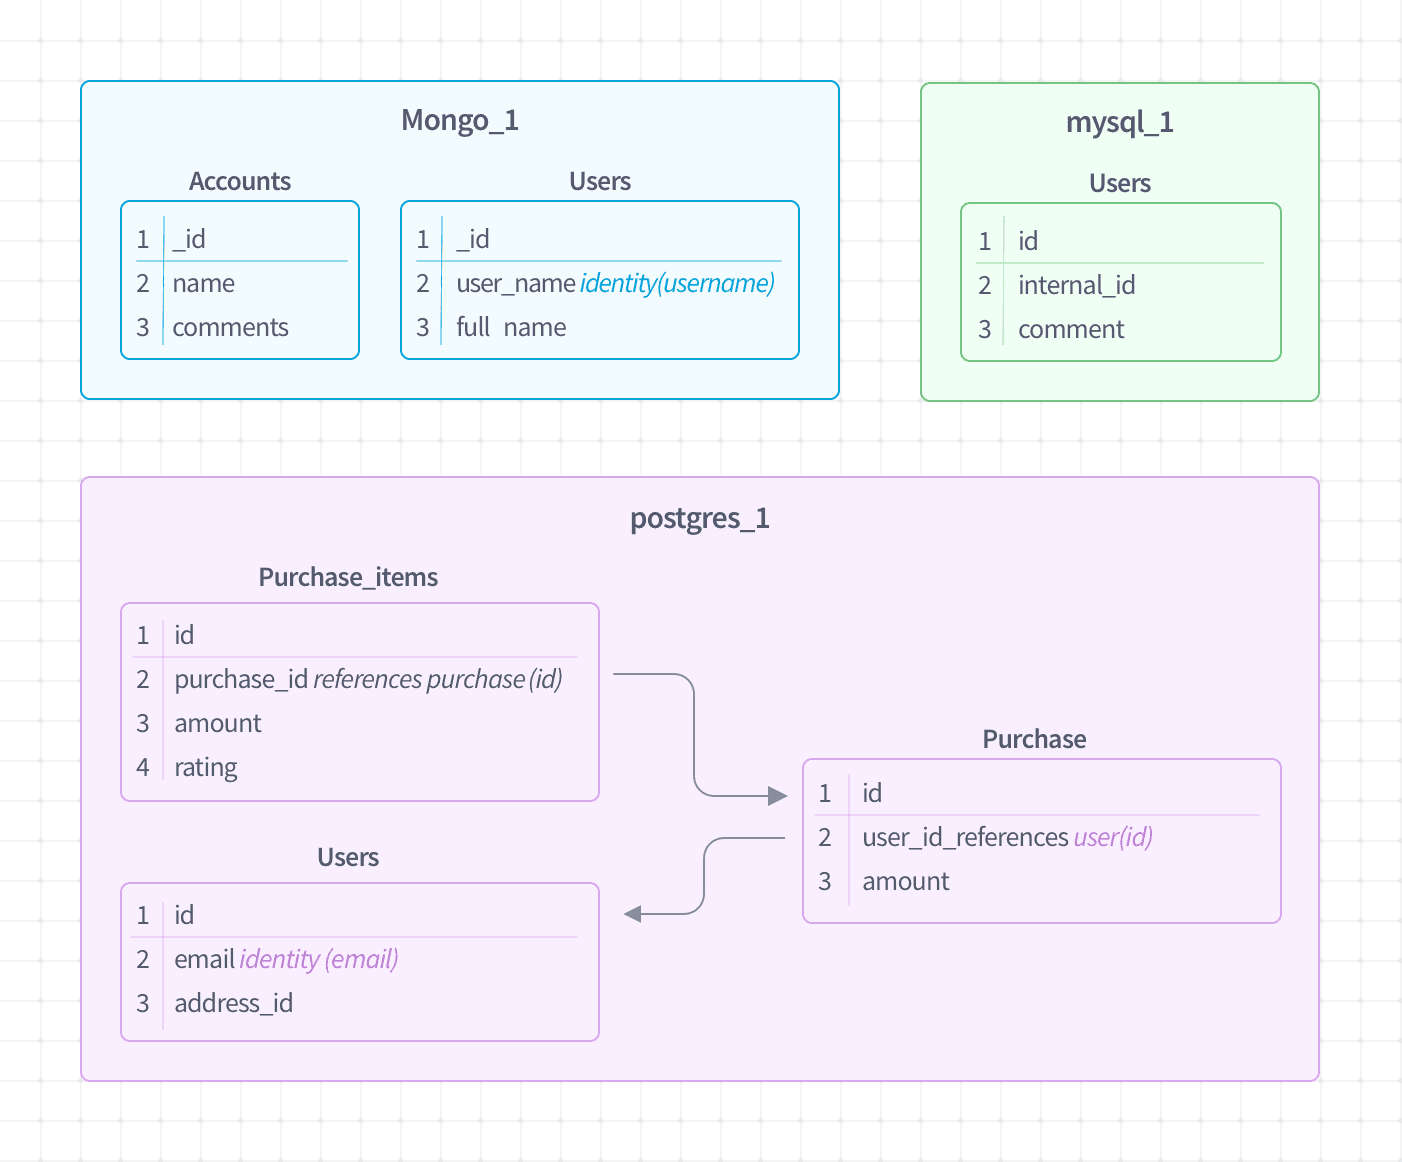This screenshot has height=1162, width=1402.
Task: Select the amount field in Purchase_items
Action: click(x=217, y=723)
